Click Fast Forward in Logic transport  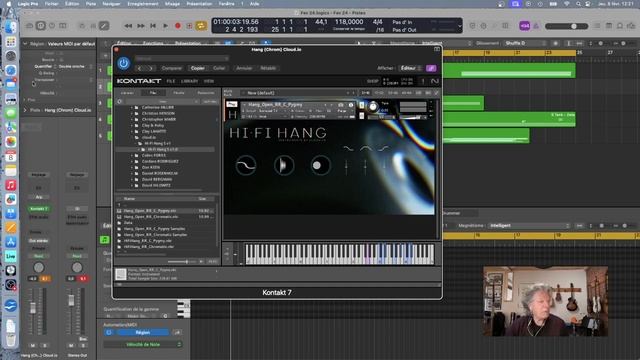[x=141, y=26]
